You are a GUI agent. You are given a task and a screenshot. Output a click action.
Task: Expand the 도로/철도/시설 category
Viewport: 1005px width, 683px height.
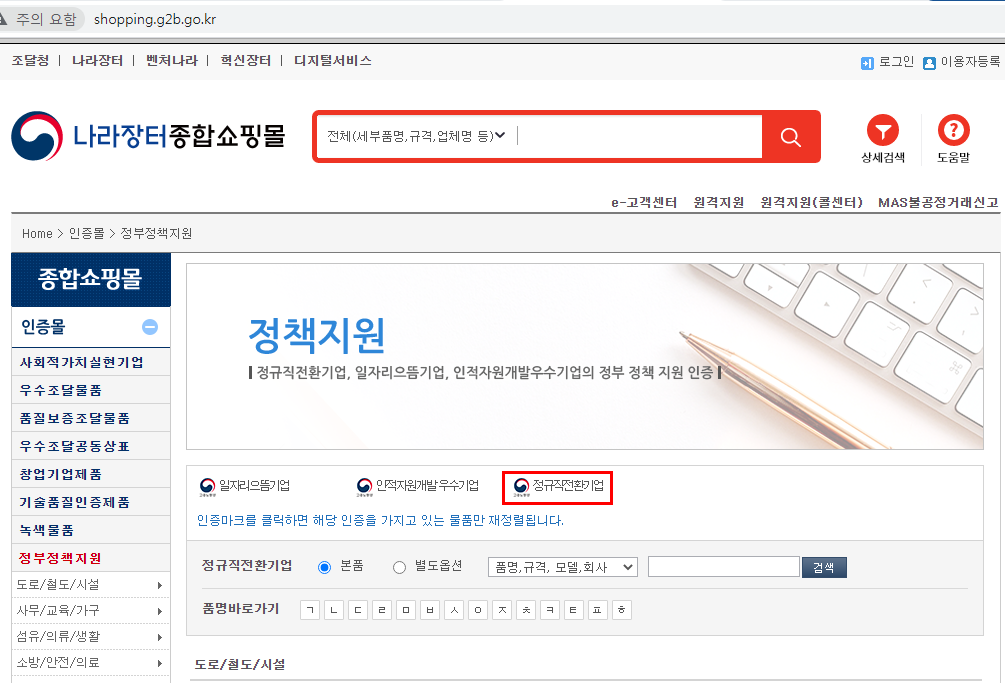click(90, 584)
